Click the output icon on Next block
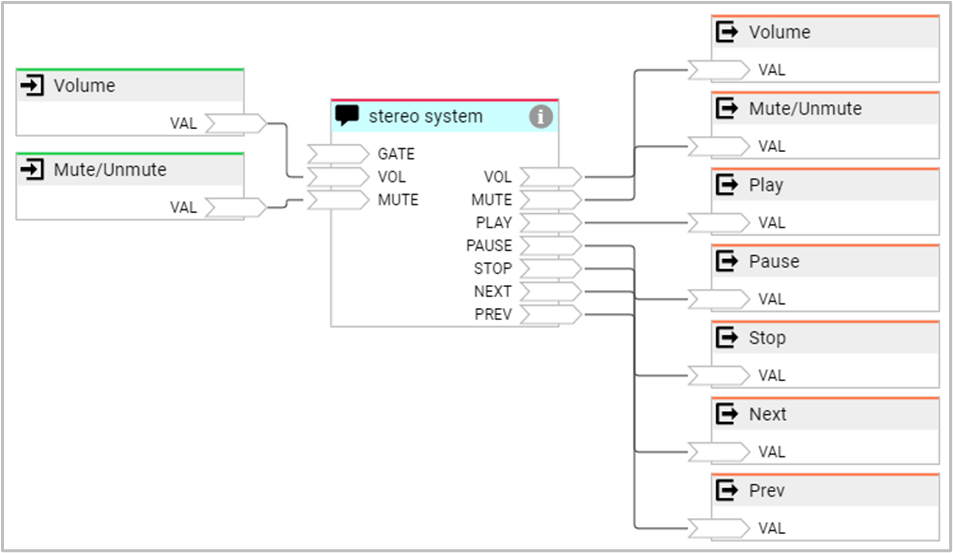 727,415
